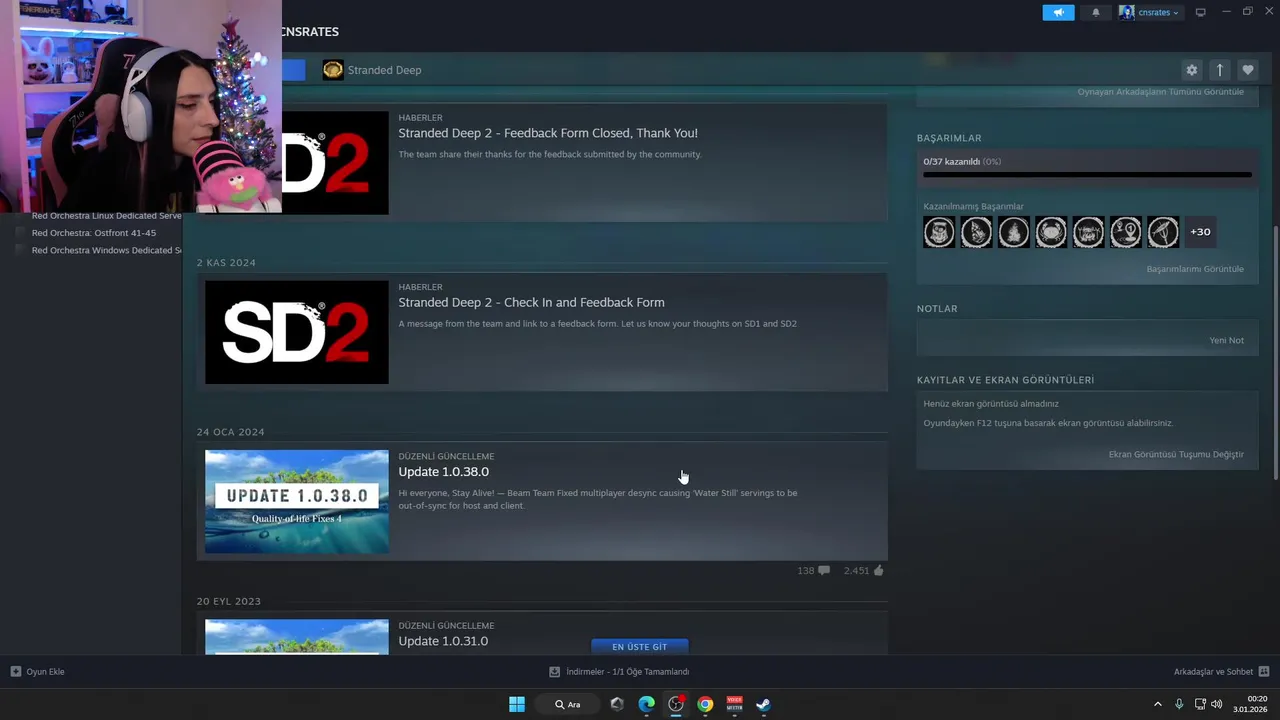
Task: Open Microsoft Edge from the taskbar
Action: (x=646, y=704)
